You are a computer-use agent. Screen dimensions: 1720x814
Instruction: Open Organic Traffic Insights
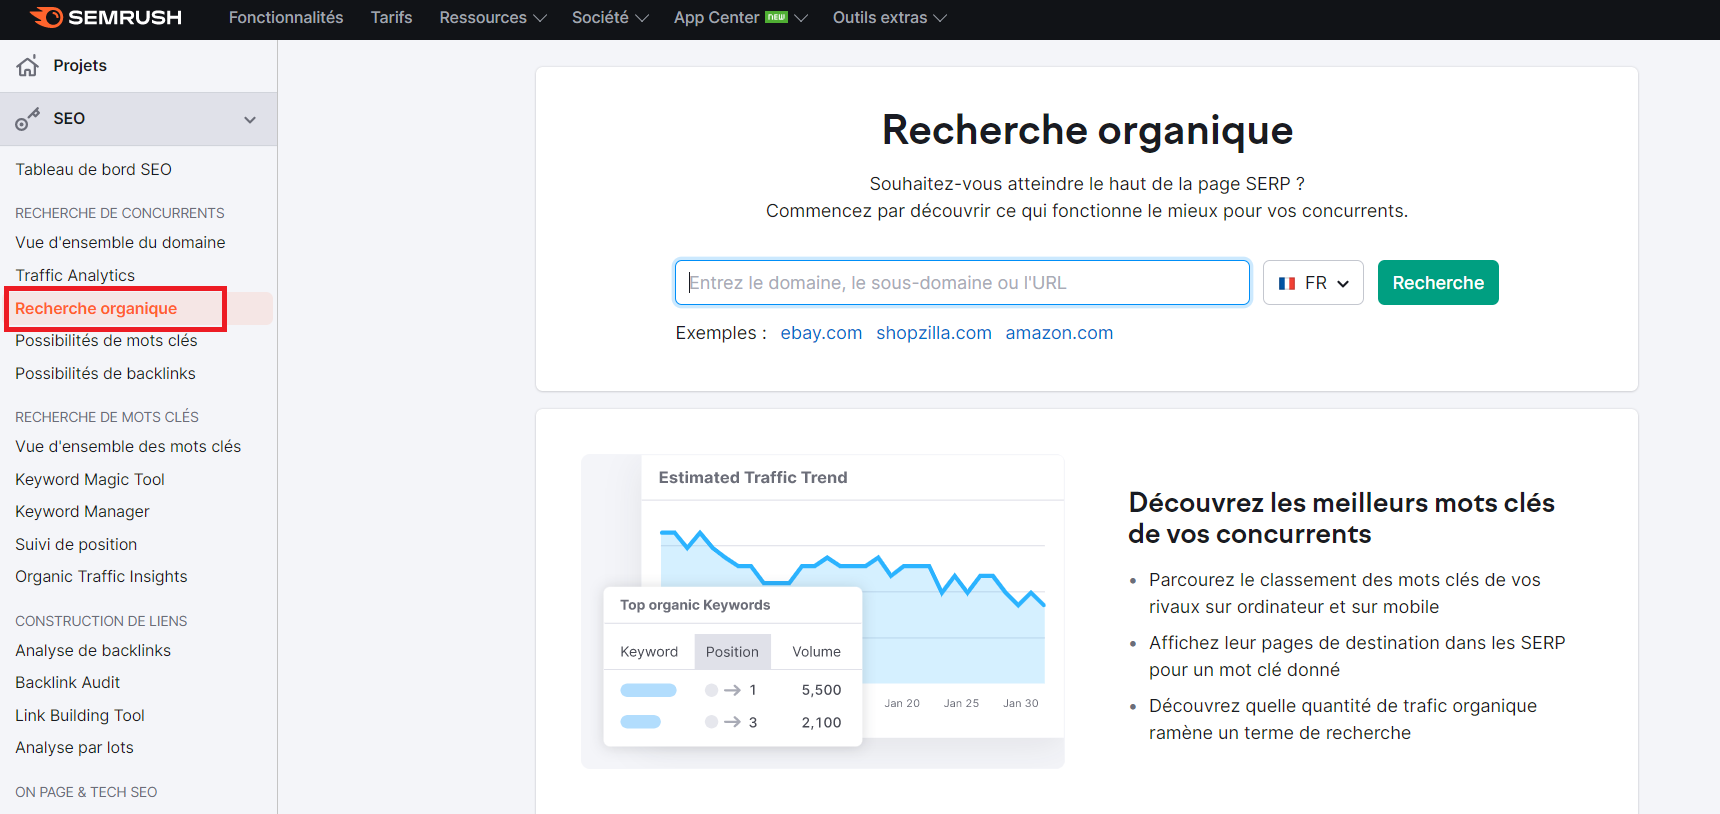101,577
